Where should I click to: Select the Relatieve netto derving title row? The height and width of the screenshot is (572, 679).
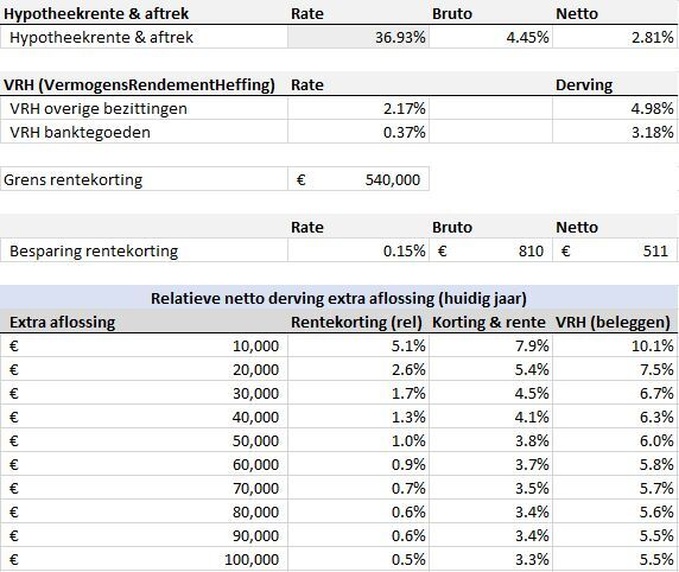[339, 298]
